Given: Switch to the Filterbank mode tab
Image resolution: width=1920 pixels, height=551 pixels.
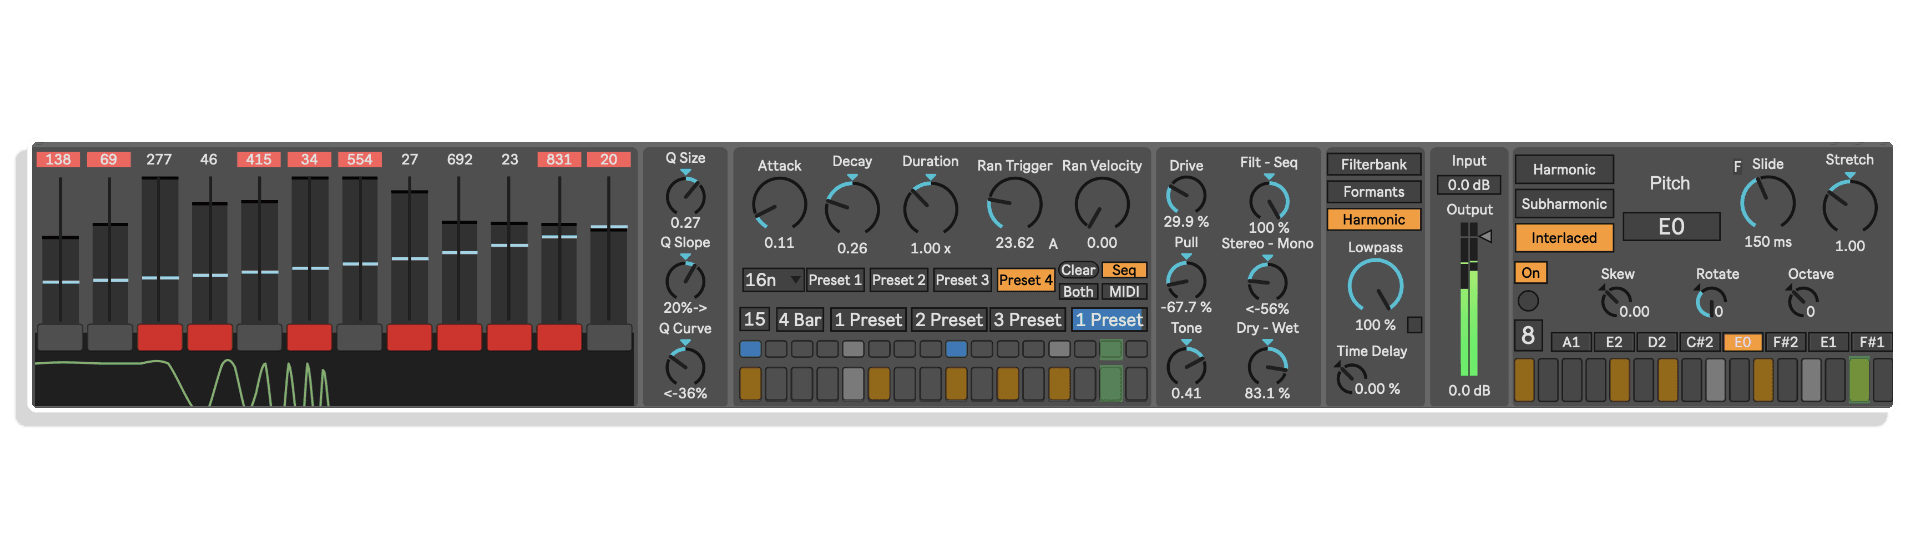Looking at the screenshot, I should (x=1373, y=164).
